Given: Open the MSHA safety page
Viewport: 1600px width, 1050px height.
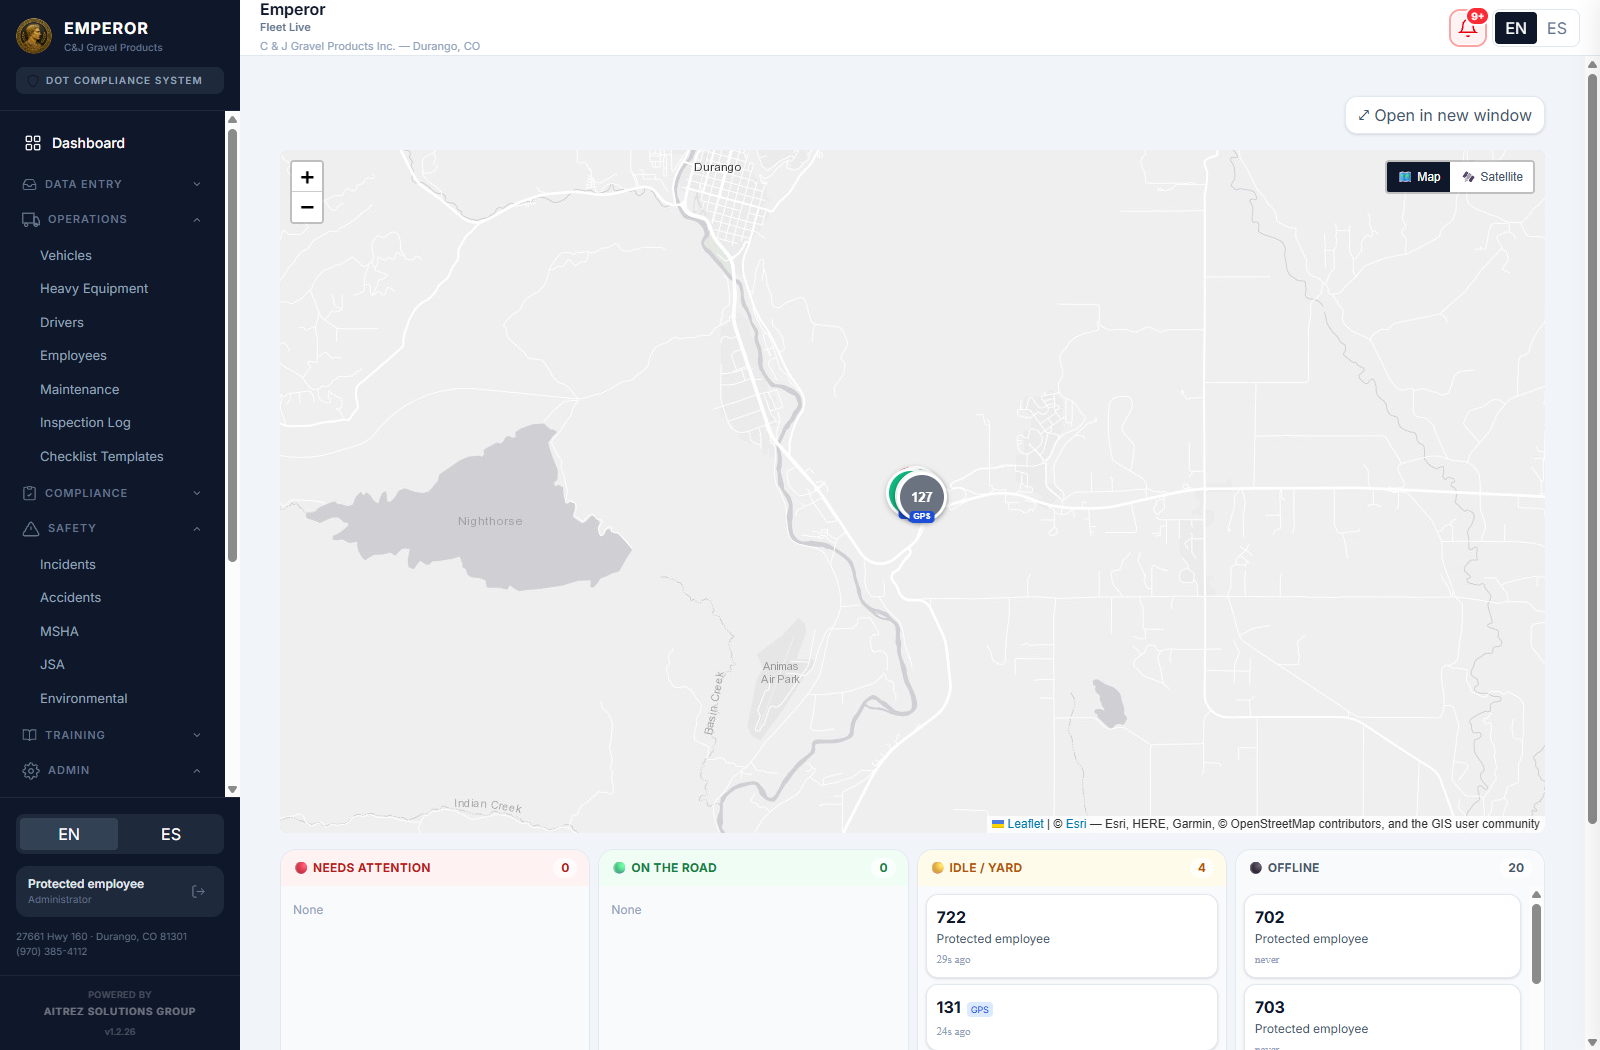Looking at the screenshot, I should (x=59, y=631).
